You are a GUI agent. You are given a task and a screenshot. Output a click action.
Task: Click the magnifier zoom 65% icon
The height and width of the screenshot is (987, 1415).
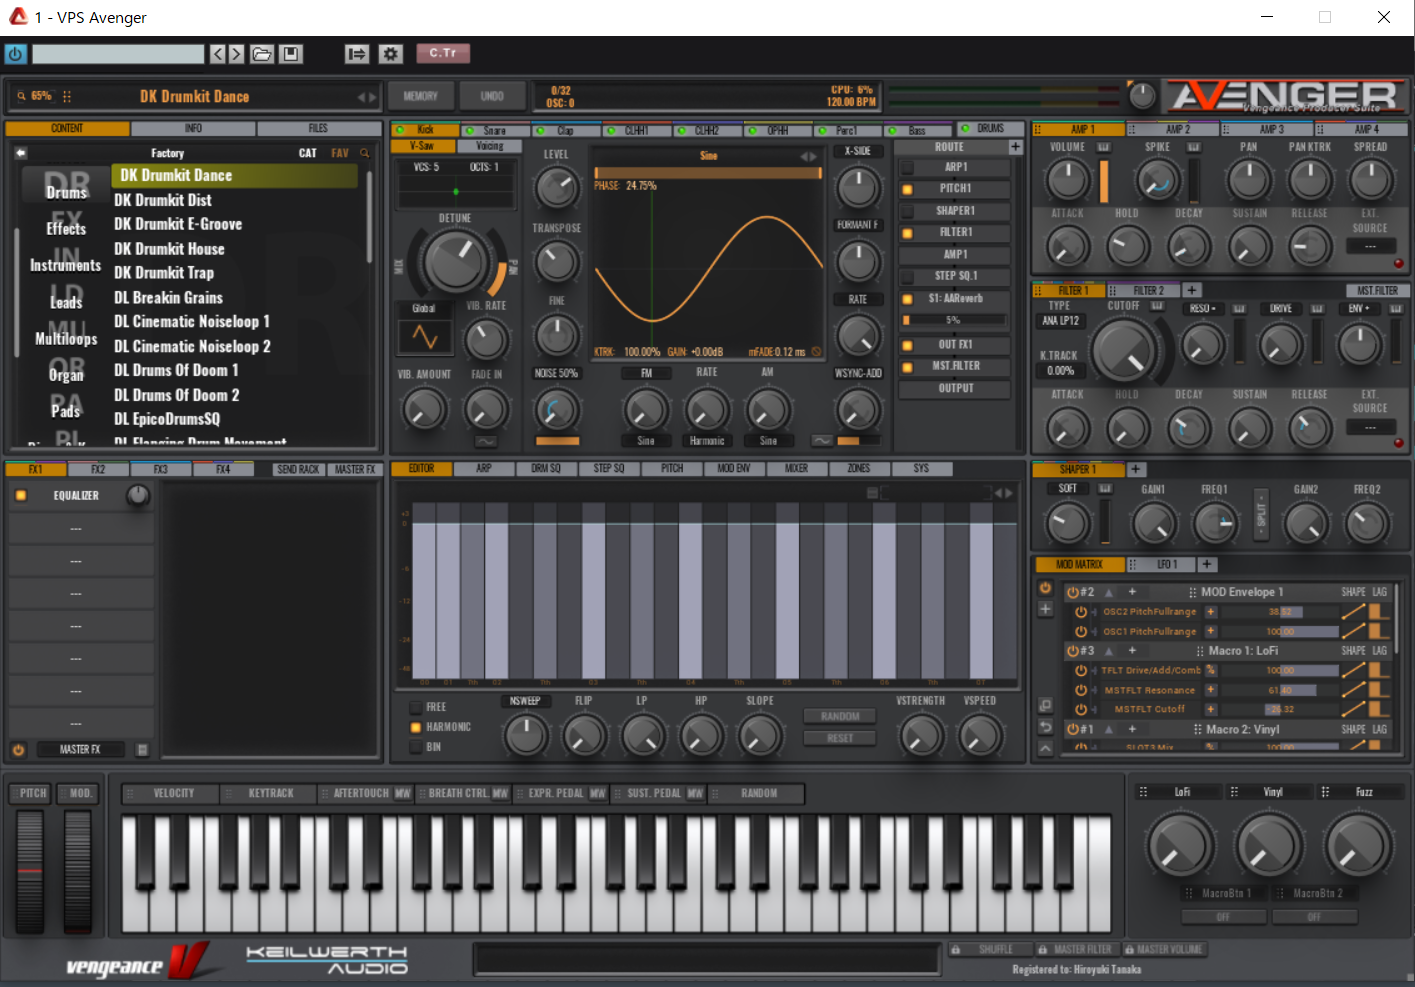point(21,96)
